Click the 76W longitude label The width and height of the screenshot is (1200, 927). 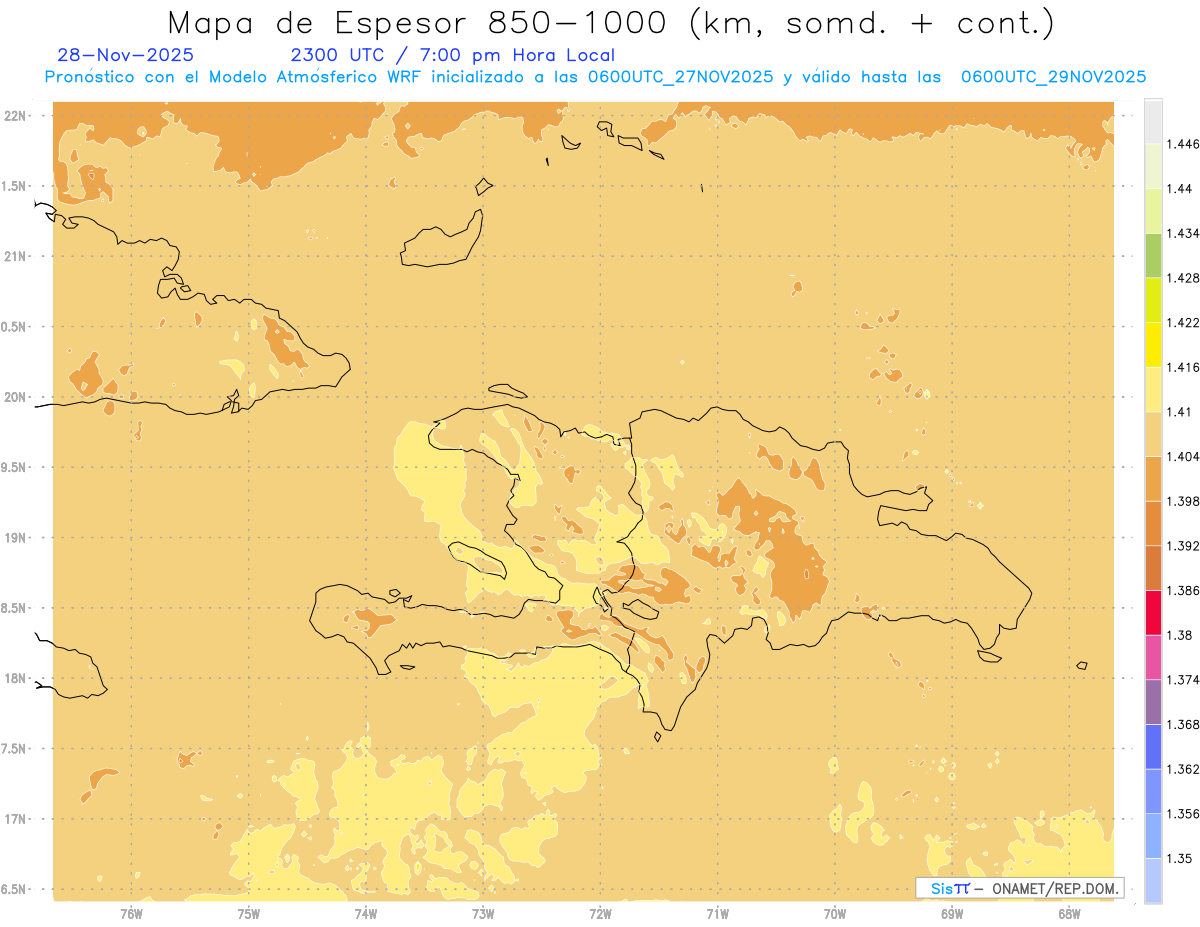[131, 914]
